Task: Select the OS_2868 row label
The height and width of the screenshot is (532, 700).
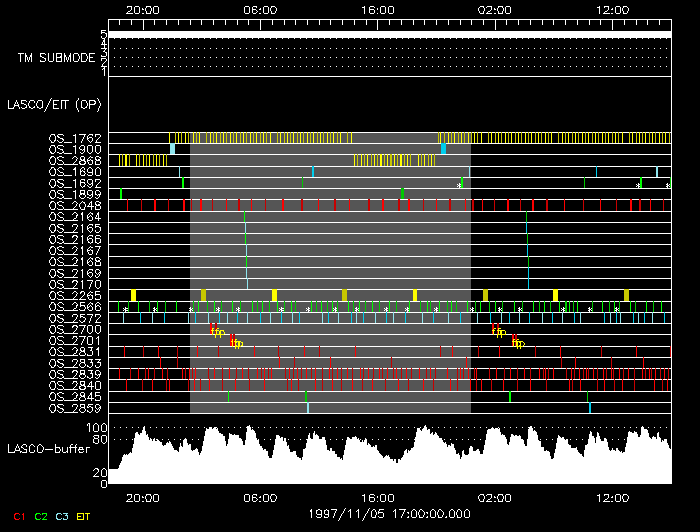Action: pos(75,161)
